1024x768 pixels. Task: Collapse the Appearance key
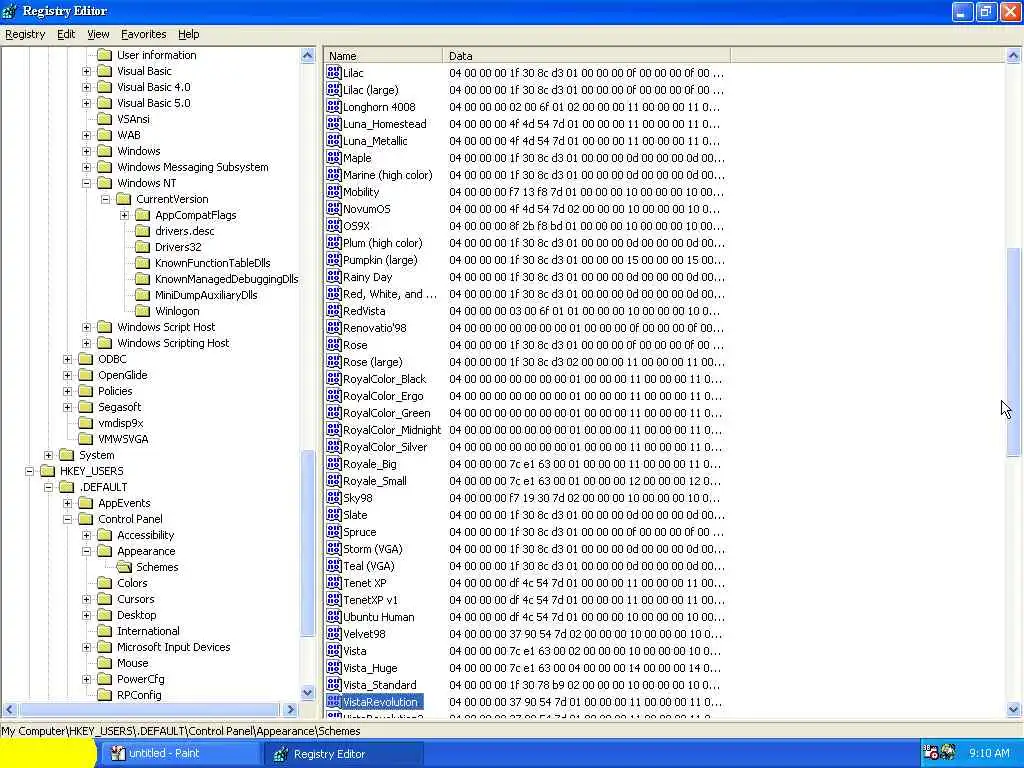click(x=86, y=551)
